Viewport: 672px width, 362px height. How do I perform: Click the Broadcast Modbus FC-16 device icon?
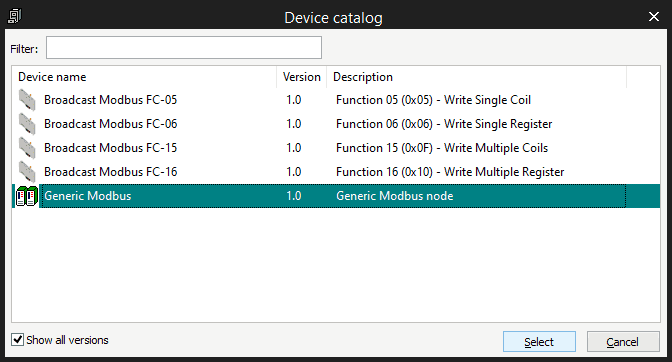click(27, 172)
